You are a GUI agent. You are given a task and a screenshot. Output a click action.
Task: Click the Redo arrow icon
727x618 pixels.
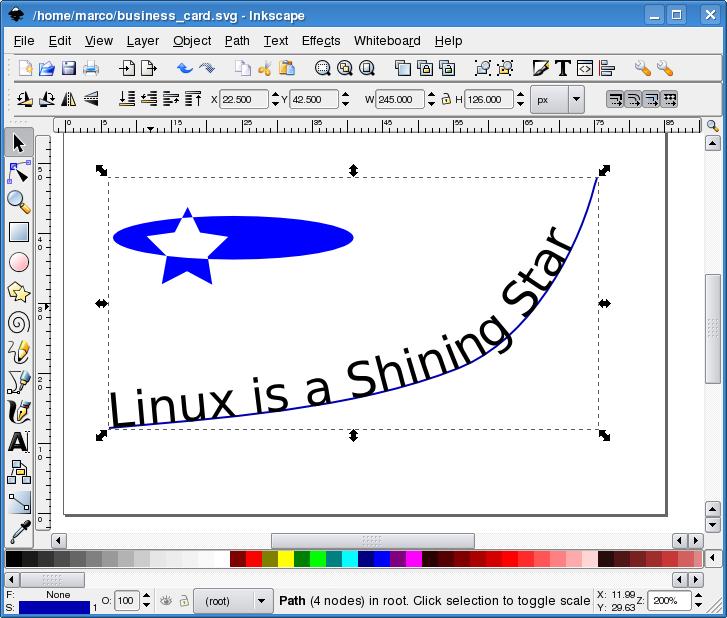point(207,69)
